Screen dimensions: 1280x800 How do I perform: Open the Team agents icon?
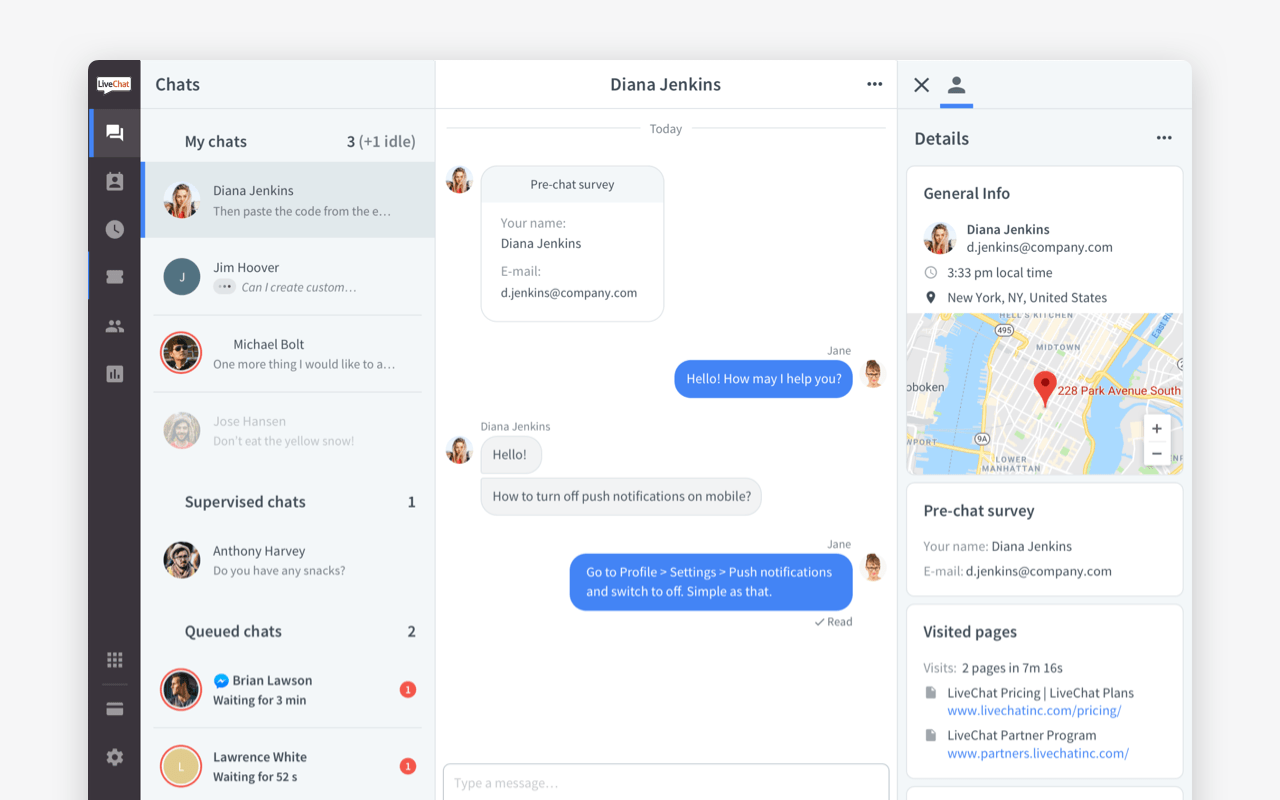pos(115,326)
